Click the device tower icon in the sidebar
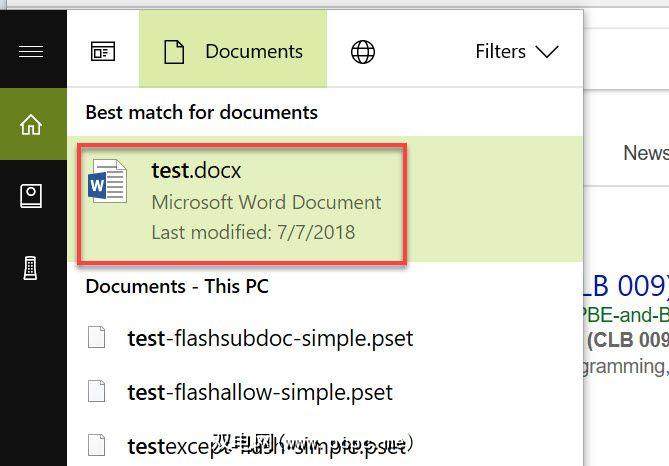 [x=31, y=268]
